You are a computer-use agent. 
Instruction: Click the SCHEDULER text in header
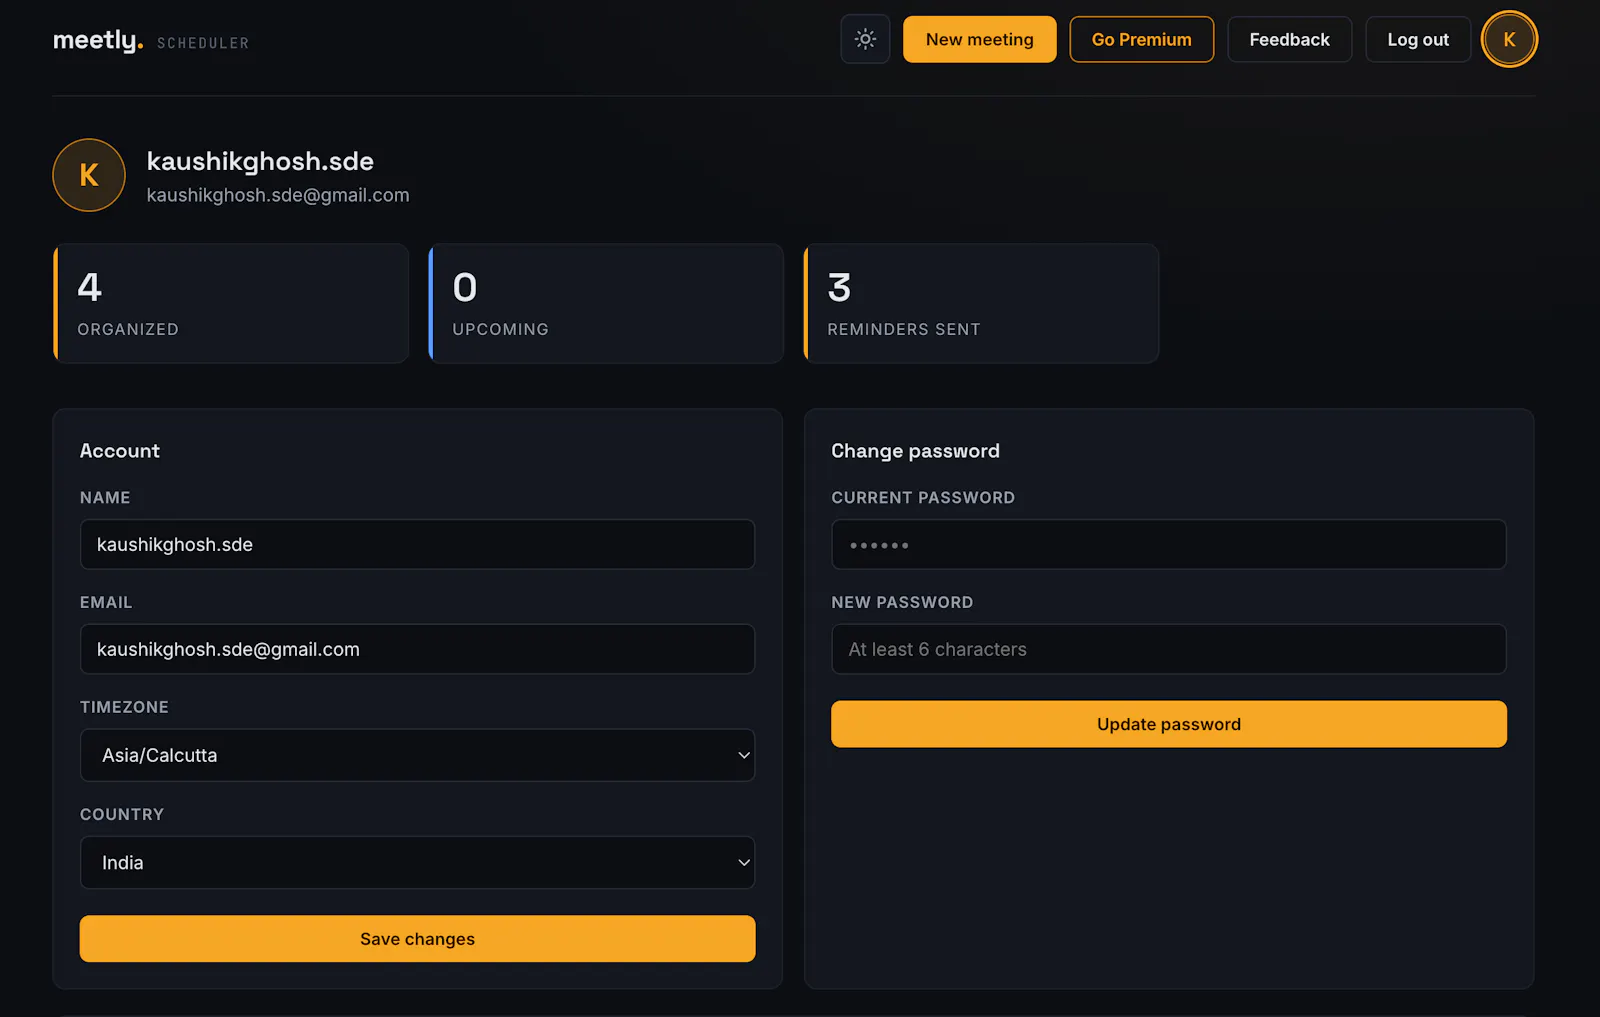point(203,43)
